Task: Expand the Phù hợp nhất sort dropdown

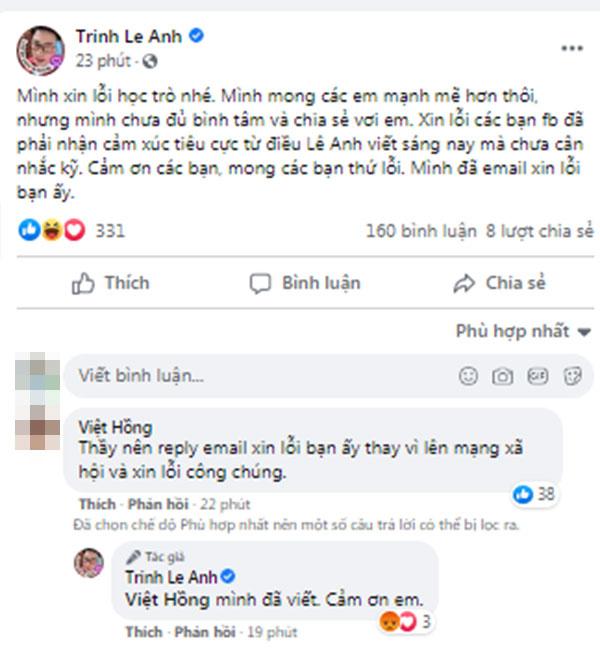Action: click(x=523, y=331)
